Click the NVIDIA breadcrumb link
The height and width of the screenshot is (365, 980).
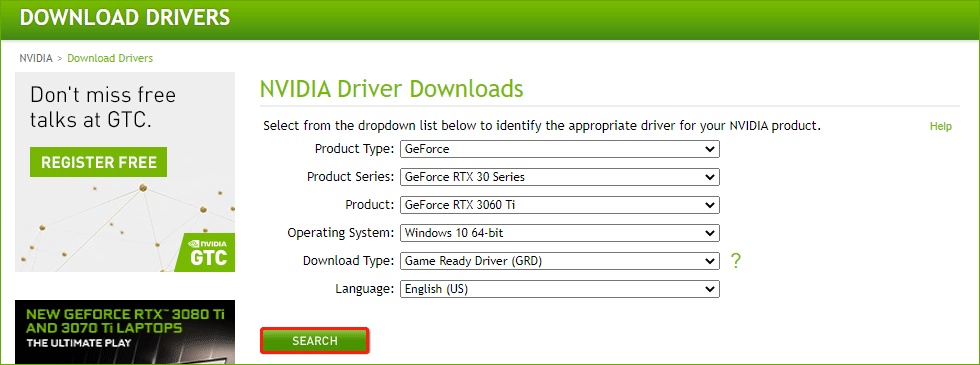point(36,58)
